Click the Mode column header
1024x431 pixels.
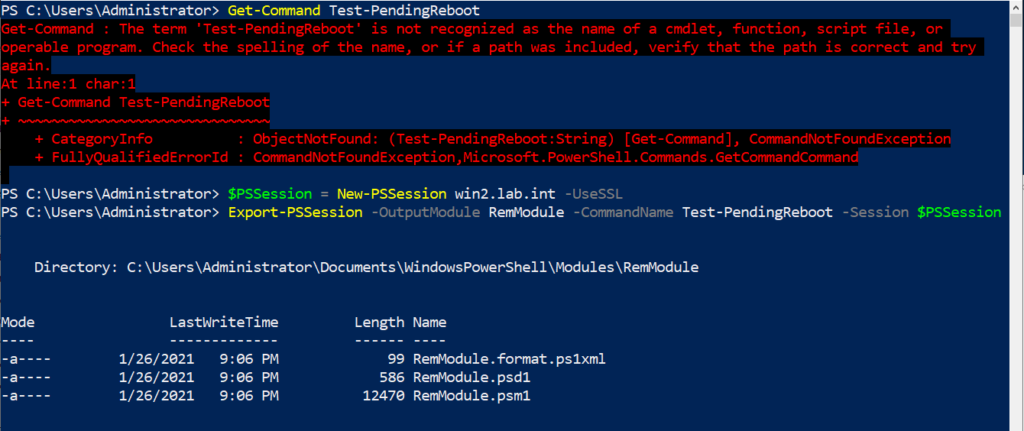(x=18, y=322)
